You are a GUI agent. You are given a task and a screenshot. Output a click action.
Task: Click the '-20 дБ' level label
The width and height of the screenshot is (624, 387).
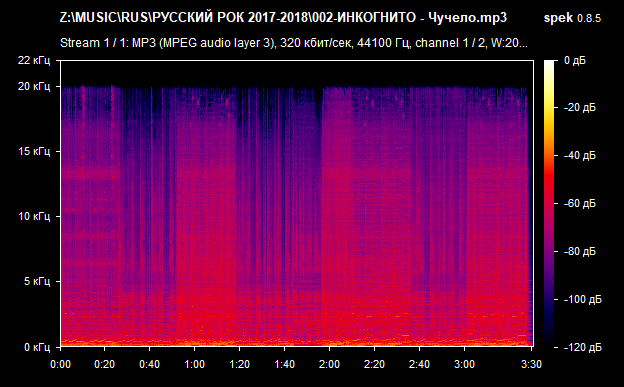click(x=580, y=108)
